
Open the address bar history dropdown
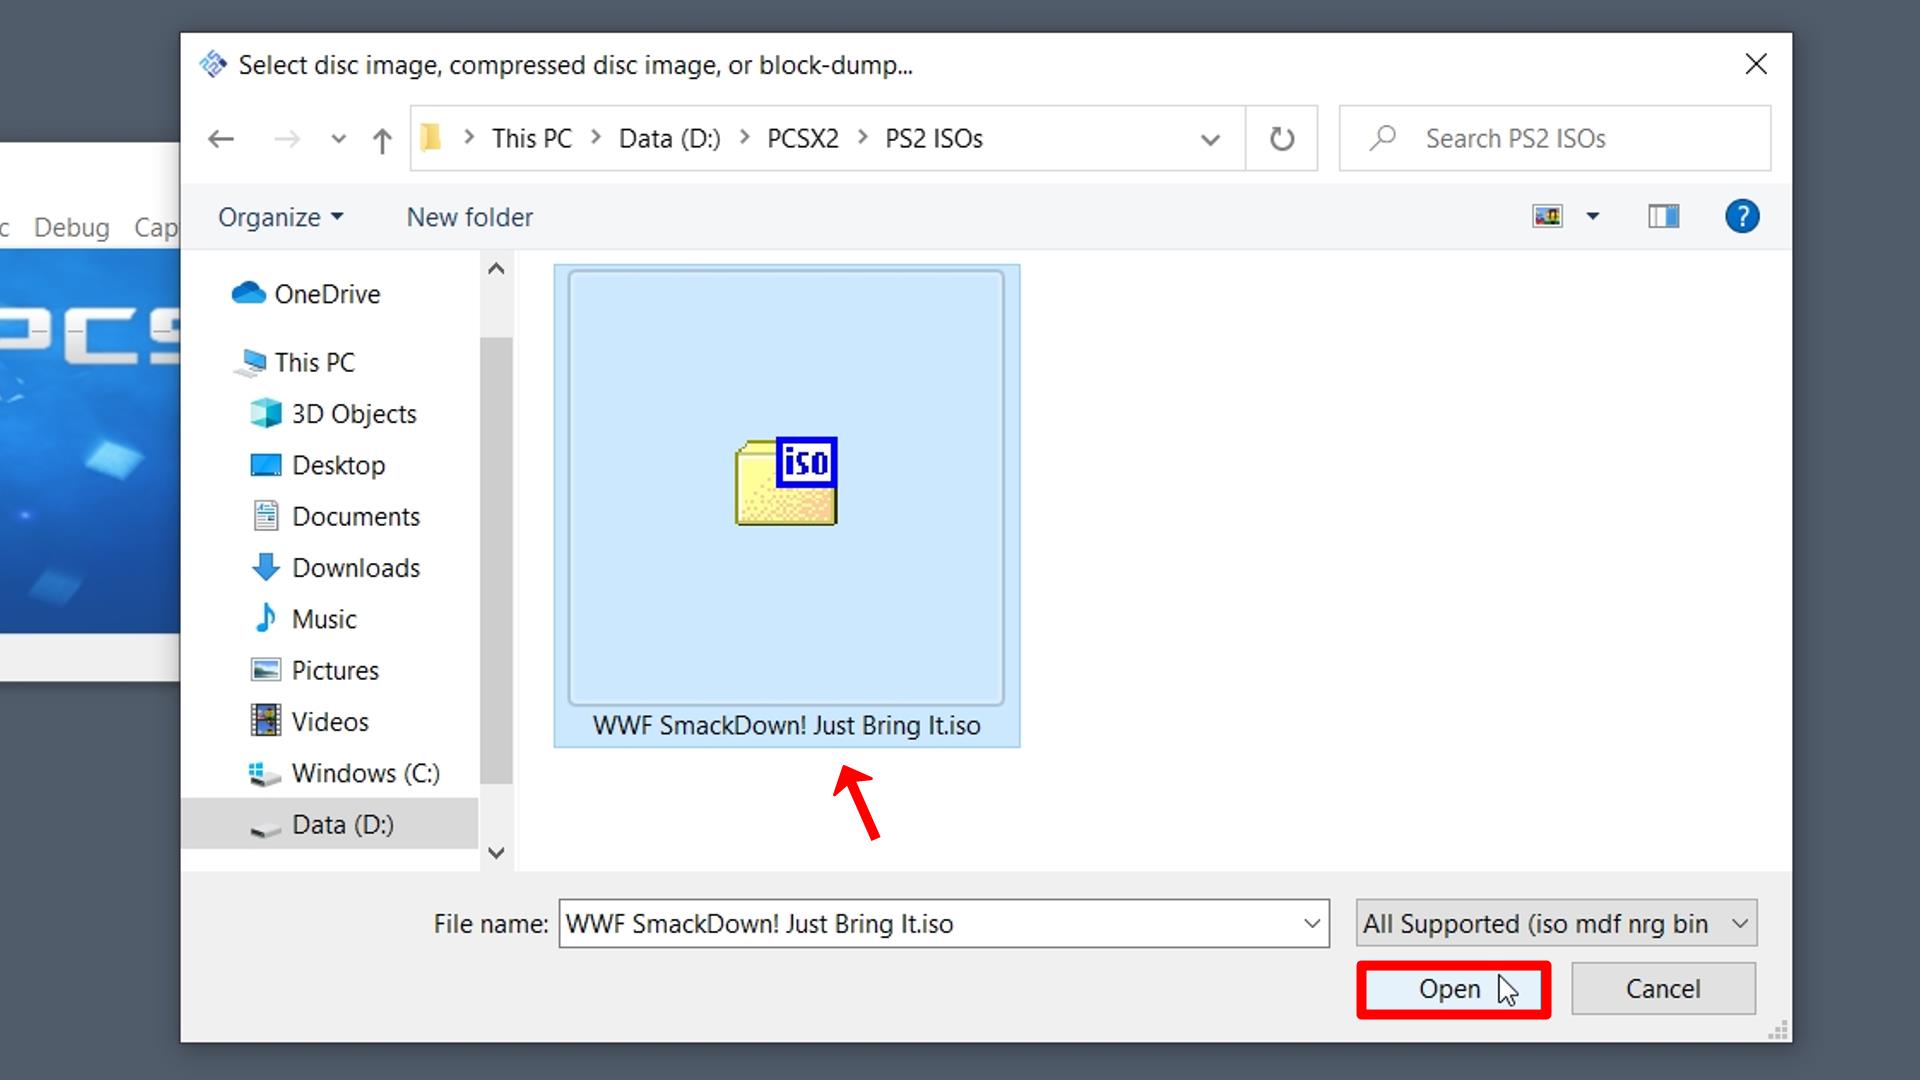(x=1209, y=138)
